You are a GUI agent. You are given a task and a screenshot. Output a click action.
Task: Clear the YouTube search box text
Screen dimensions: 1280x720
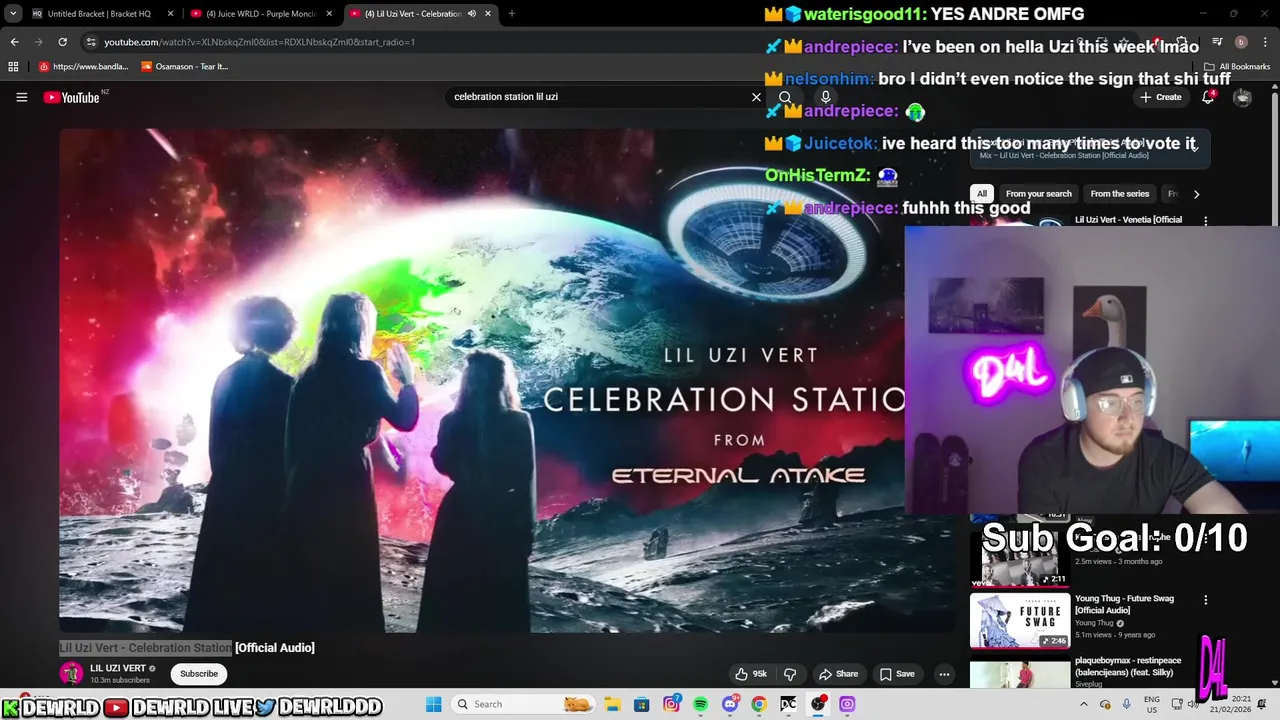pos(756,97)
